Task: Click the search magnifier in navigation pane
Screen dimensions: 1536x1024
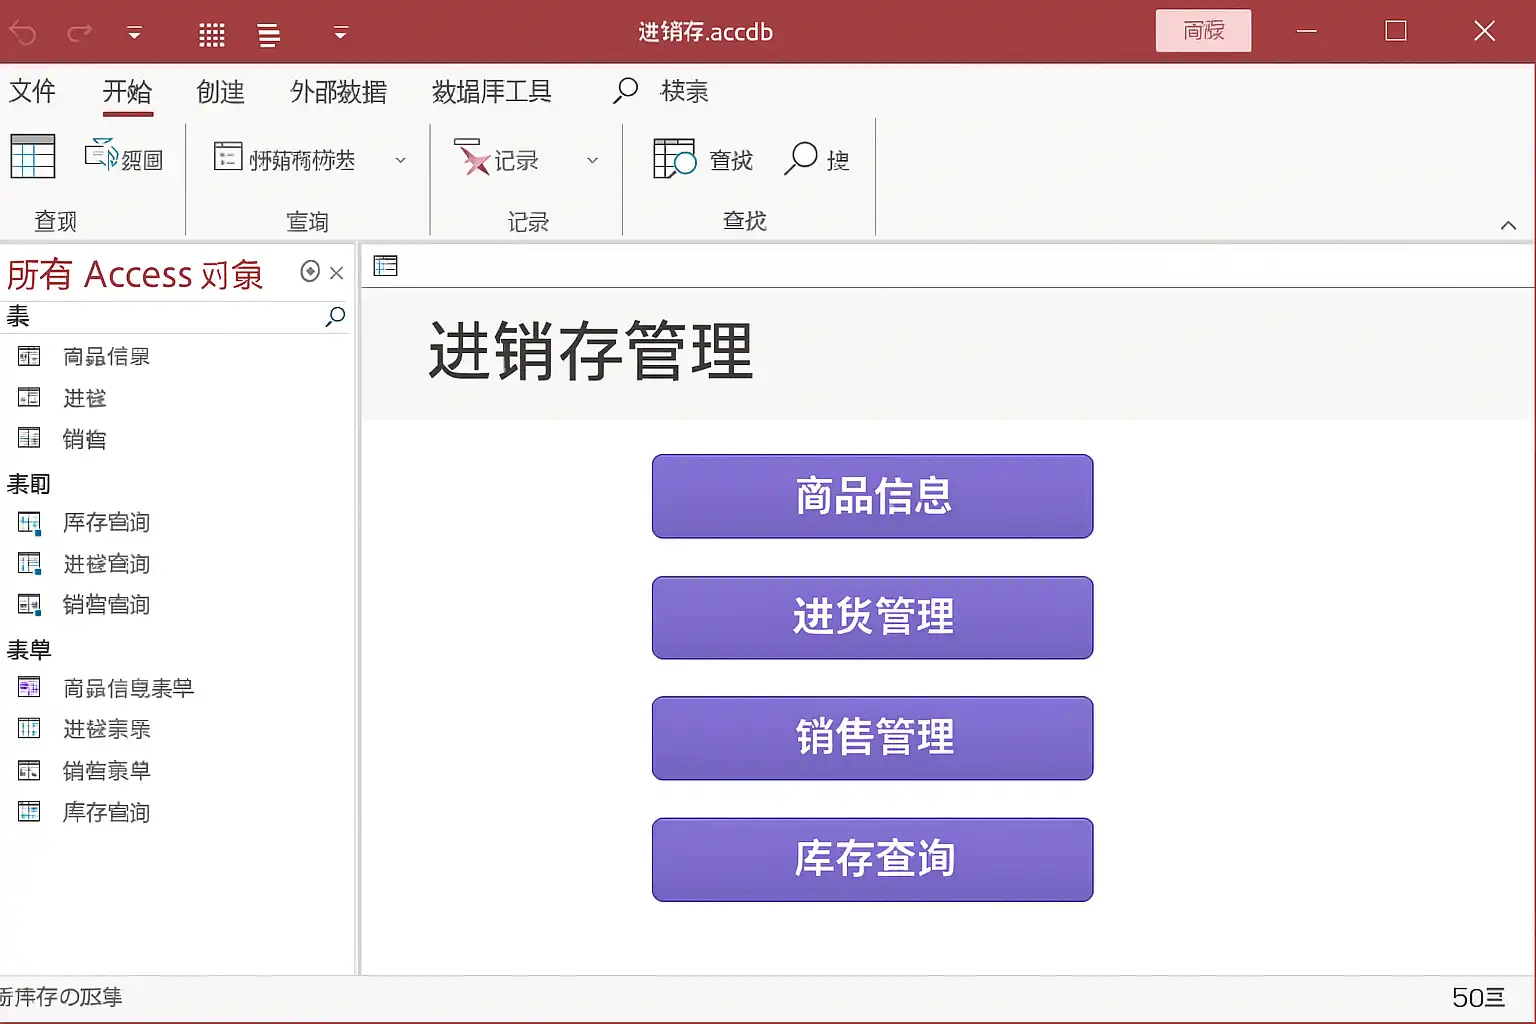Action: [x=335, y=317]
